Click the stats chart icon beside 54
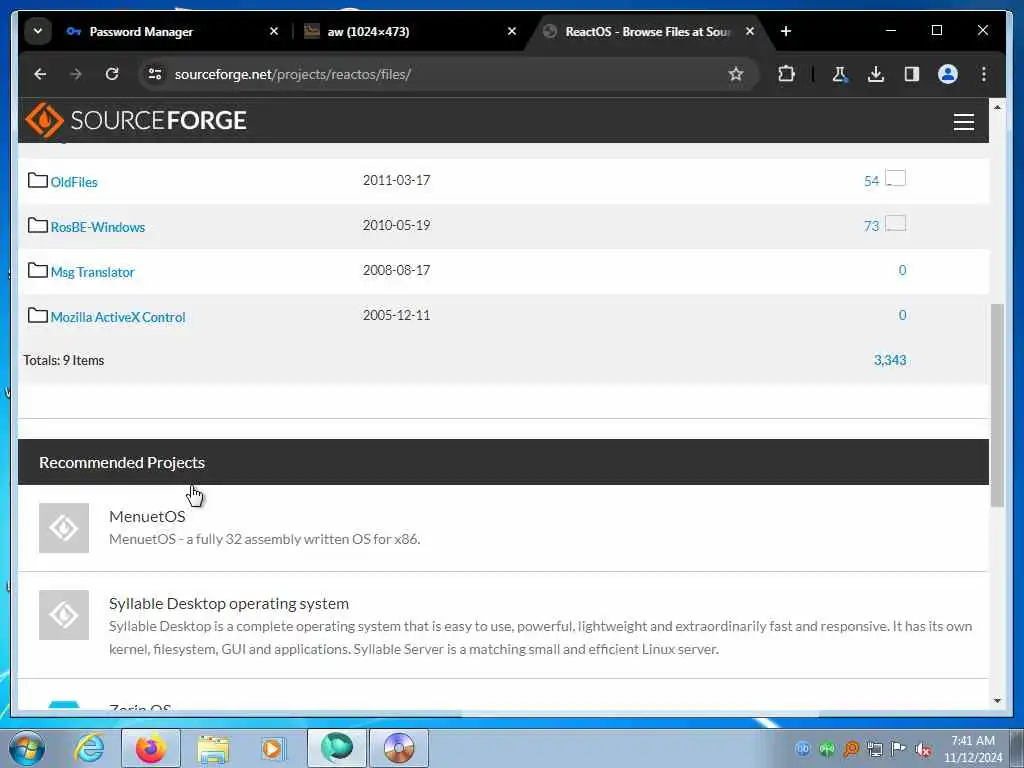 [895, 178]
